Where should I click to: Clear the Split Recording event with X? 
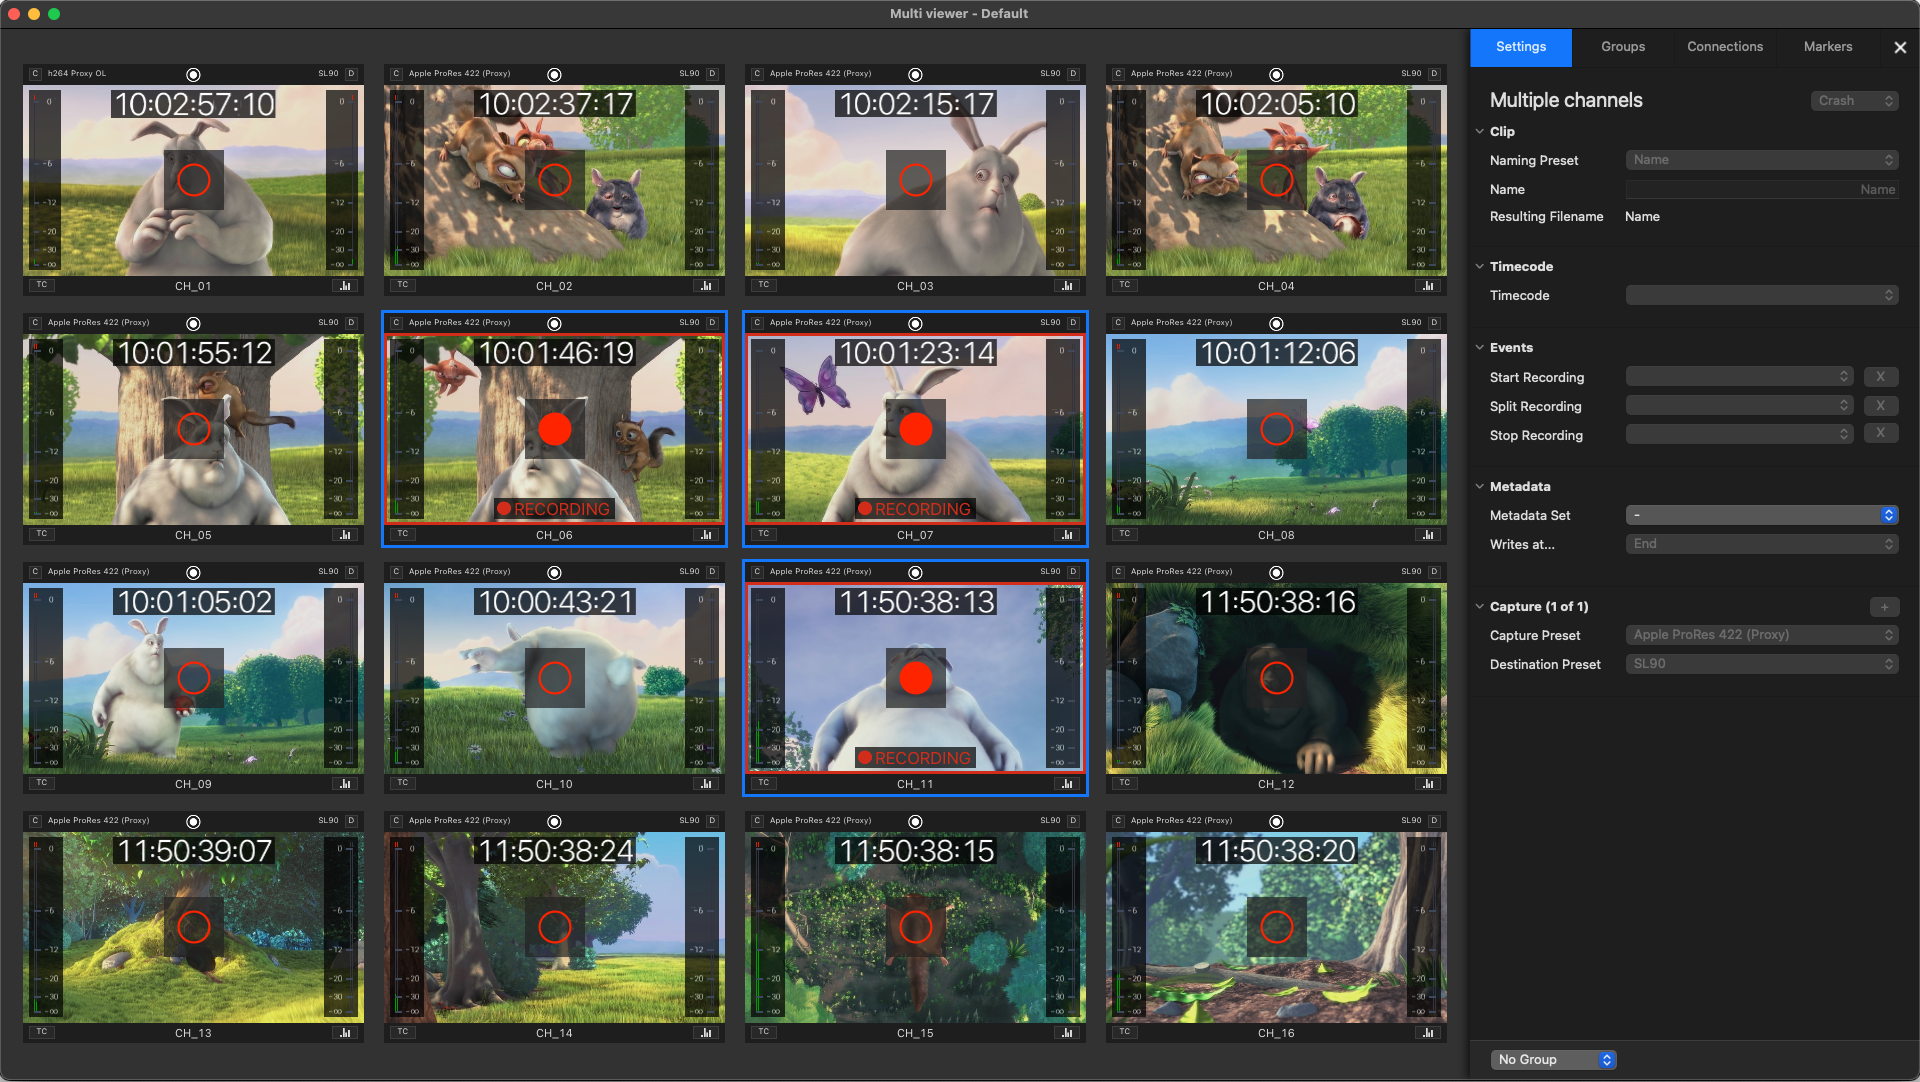[x=1881, y=406]
